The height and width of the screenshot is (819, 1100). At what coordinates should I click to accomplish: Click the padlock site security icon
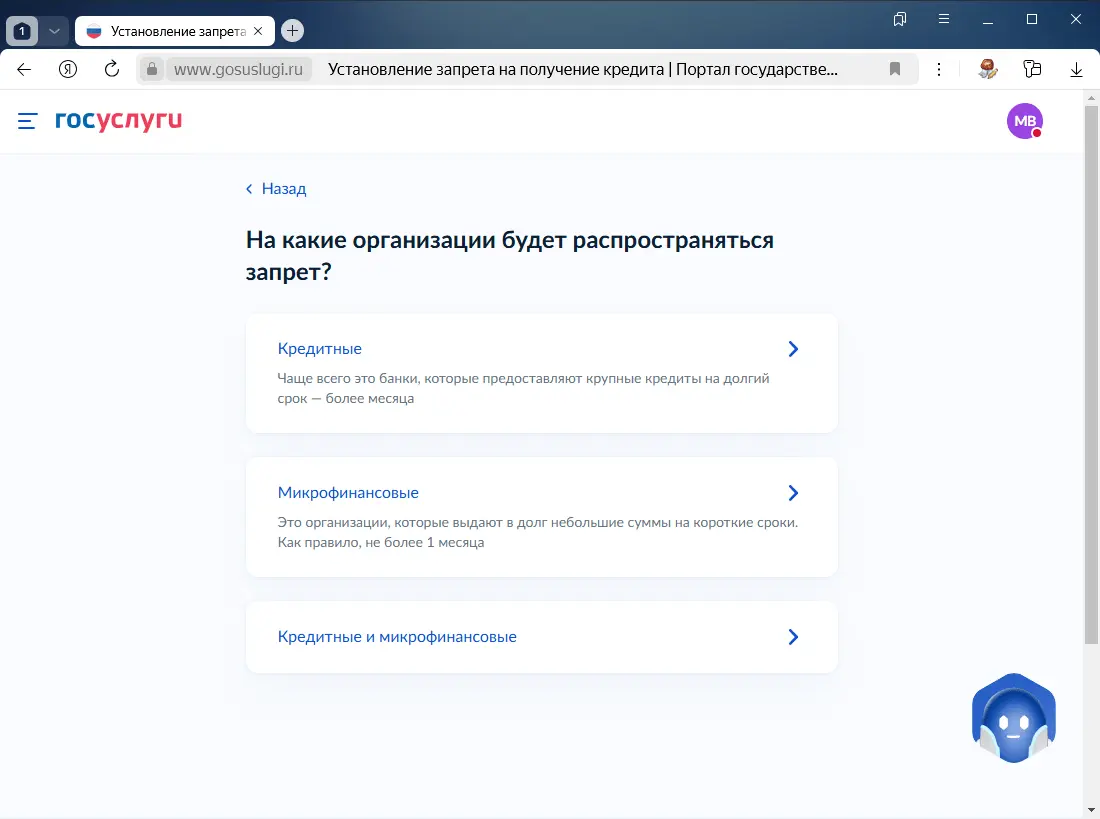click(152, 69)
